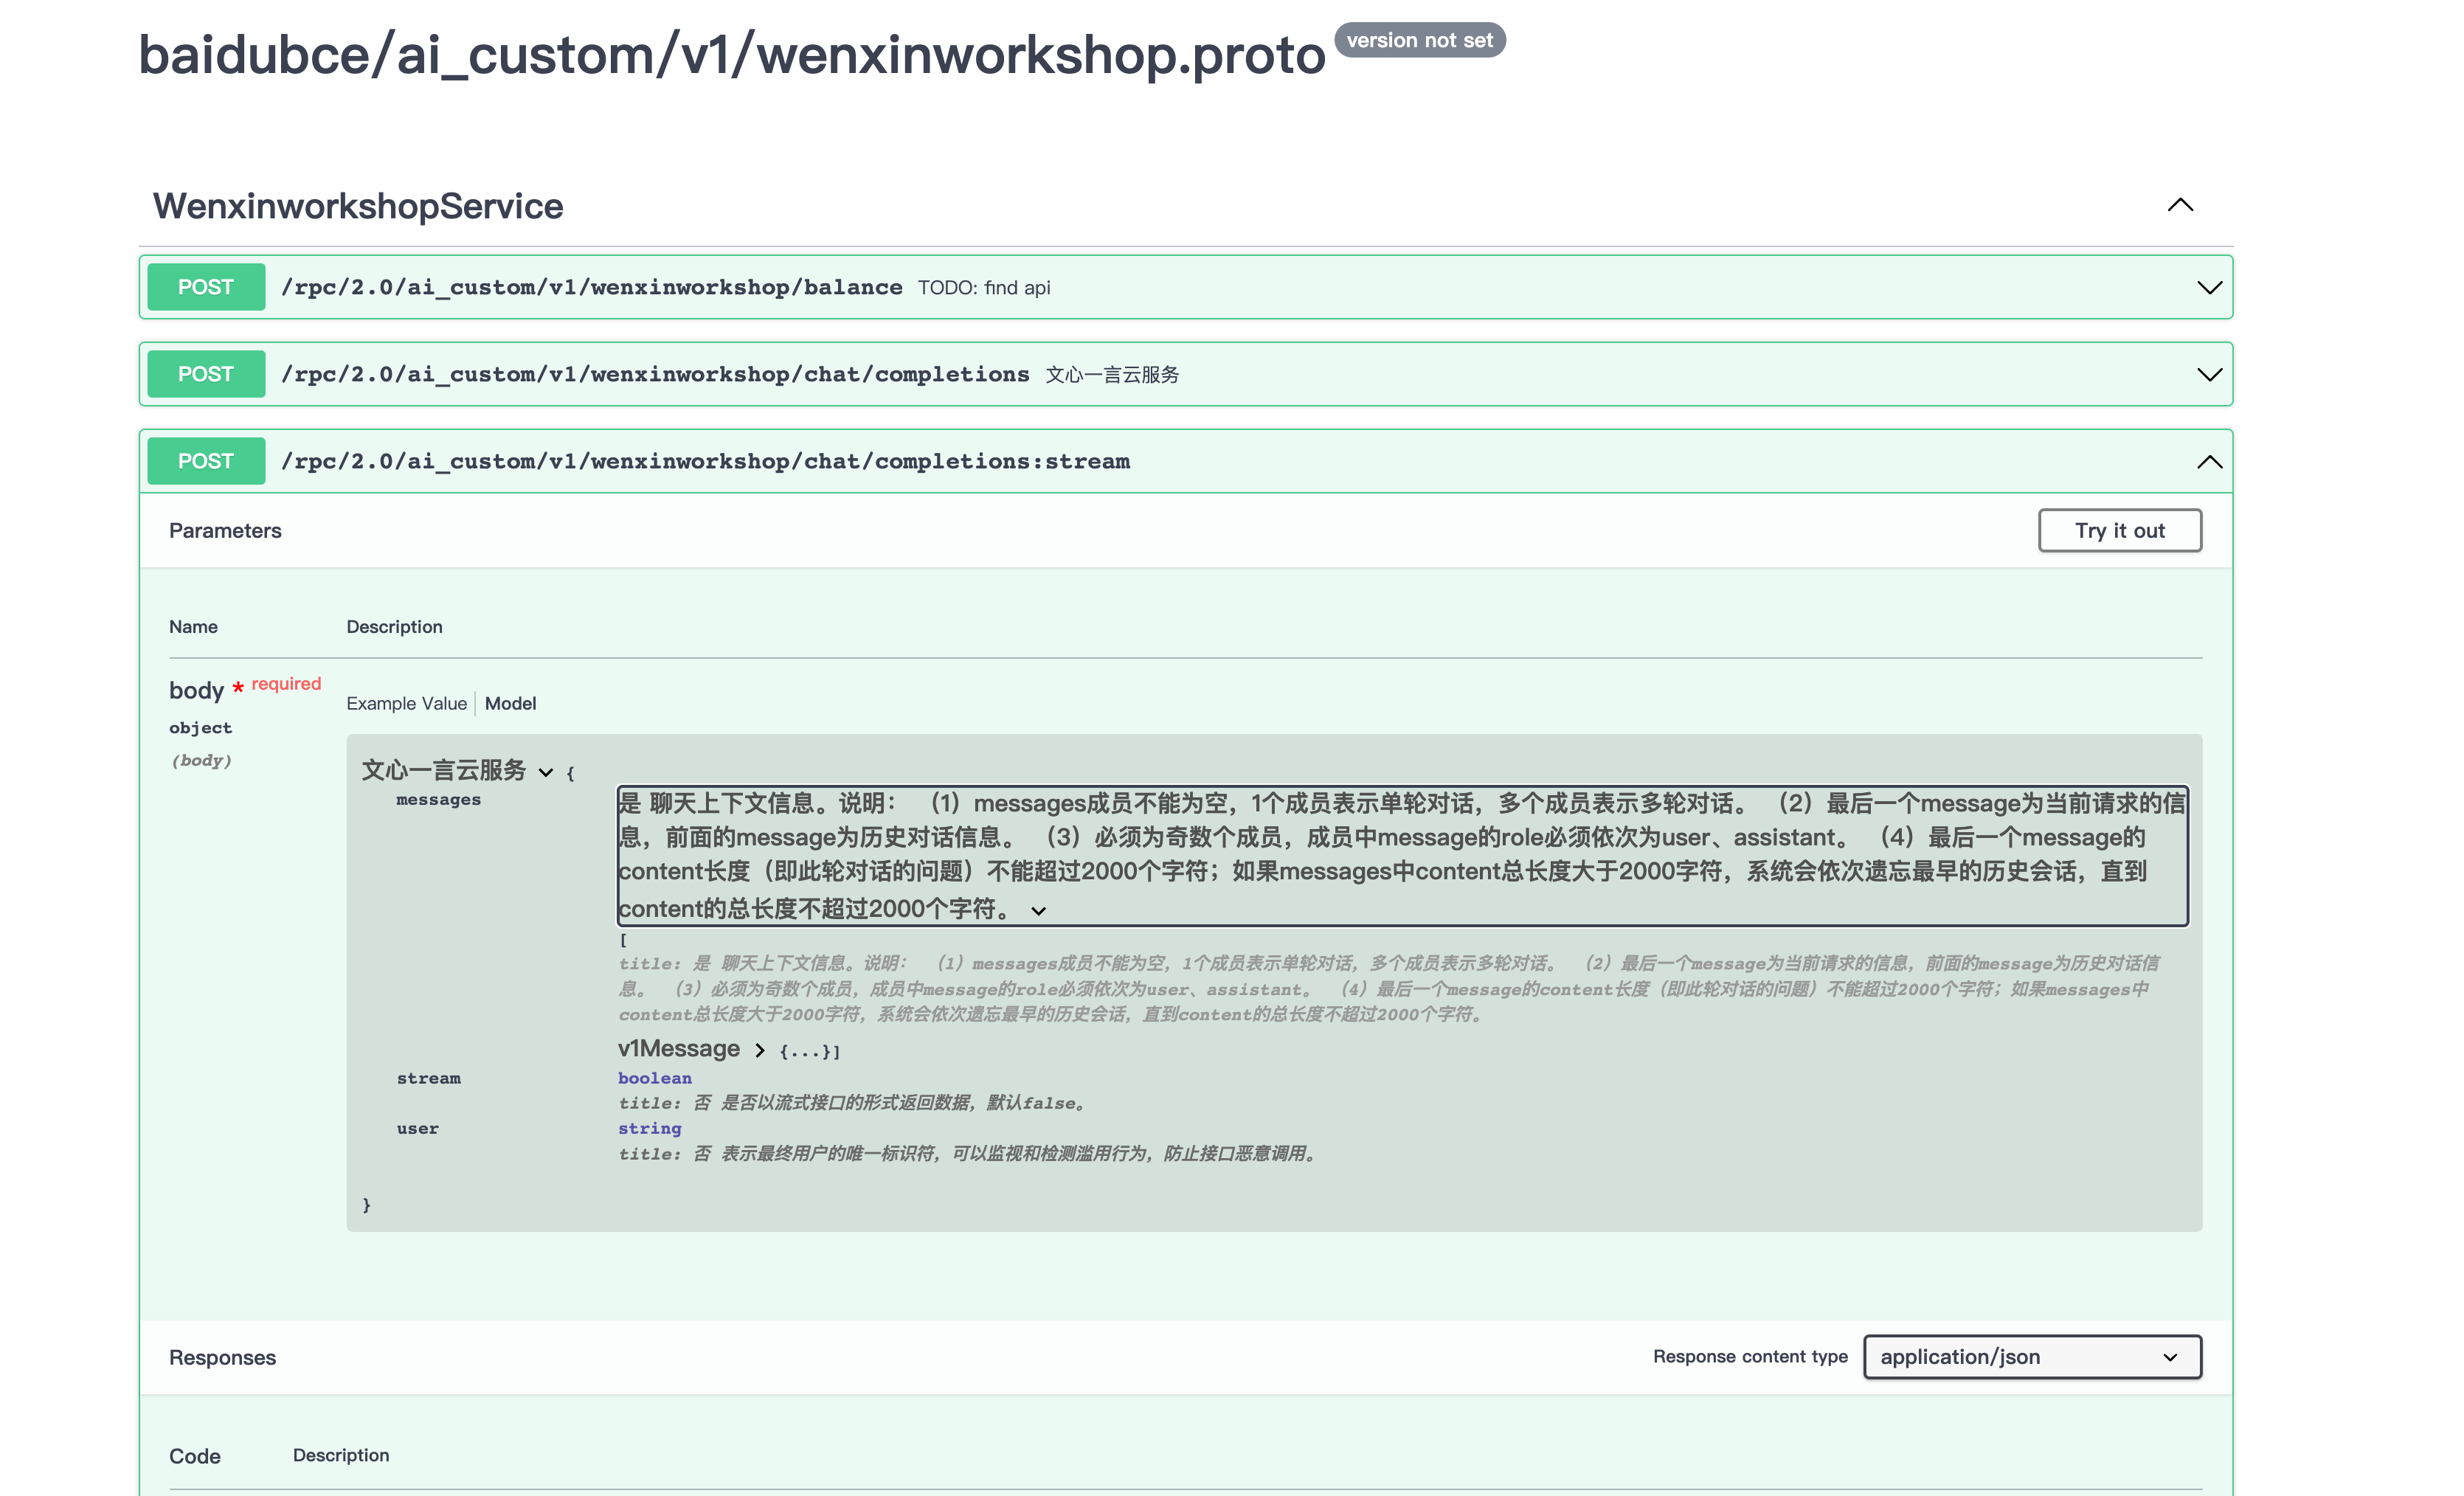Open the chat/completions endpoint path

tap(655, 375)
